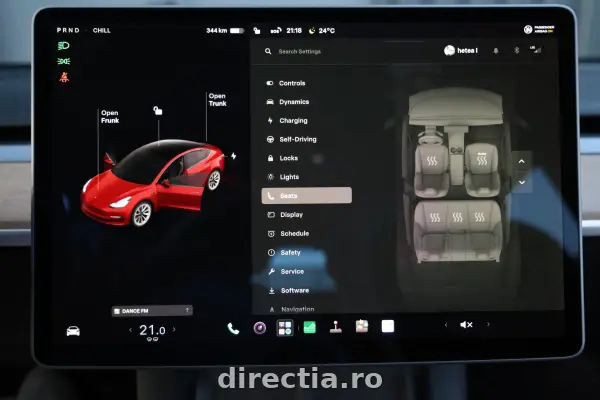Toggle driver seat heater

[x=432, y=161]
